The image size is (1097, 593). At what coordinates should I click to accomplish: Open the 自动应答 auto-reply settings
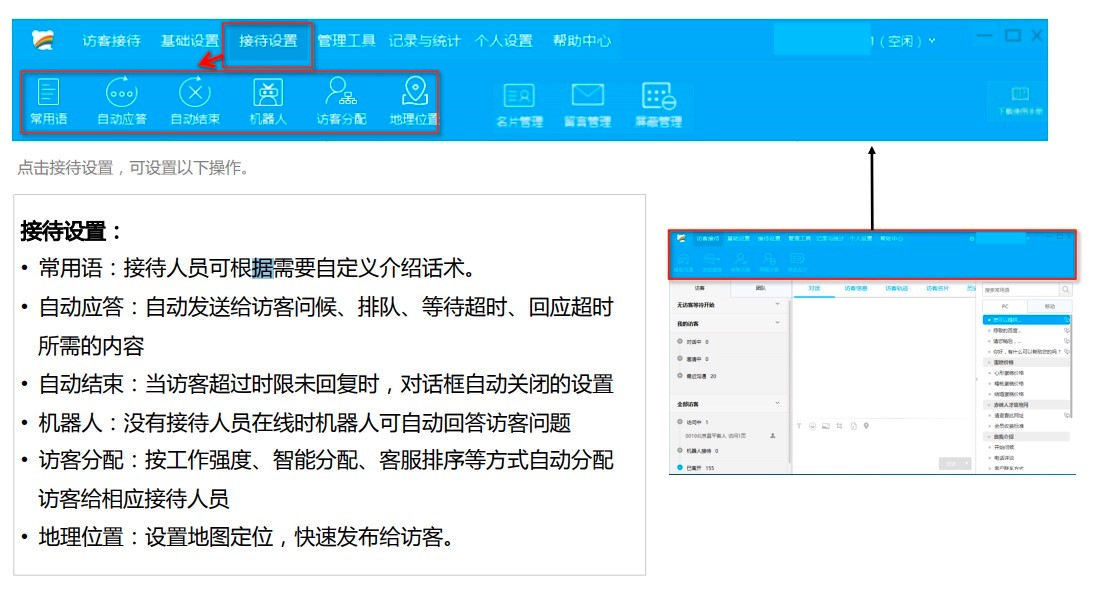pyautogui.click(x=122, y=102)
